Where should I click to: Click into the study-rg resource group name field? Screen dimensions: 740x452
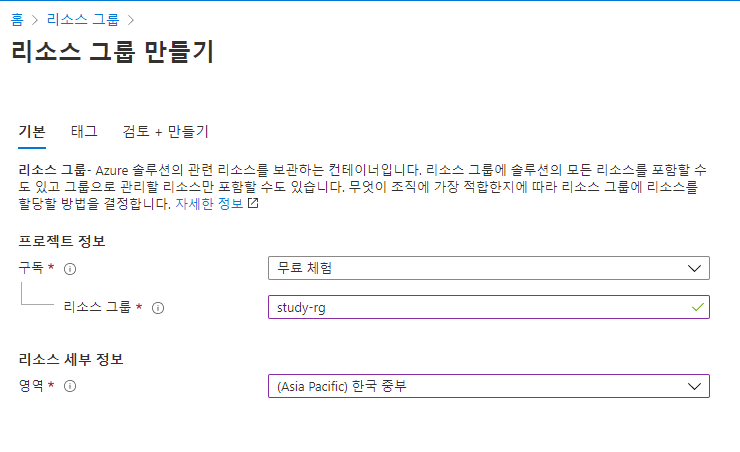(488, 307)
